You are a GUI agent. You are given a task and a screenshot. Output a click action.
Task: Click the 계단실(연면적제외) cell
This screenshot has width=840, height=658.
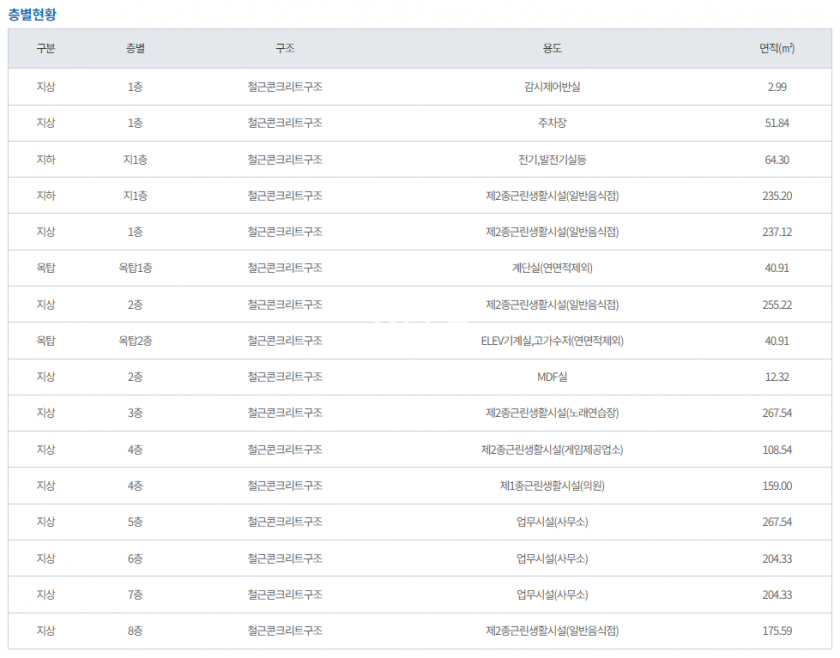tap(552, 268)
